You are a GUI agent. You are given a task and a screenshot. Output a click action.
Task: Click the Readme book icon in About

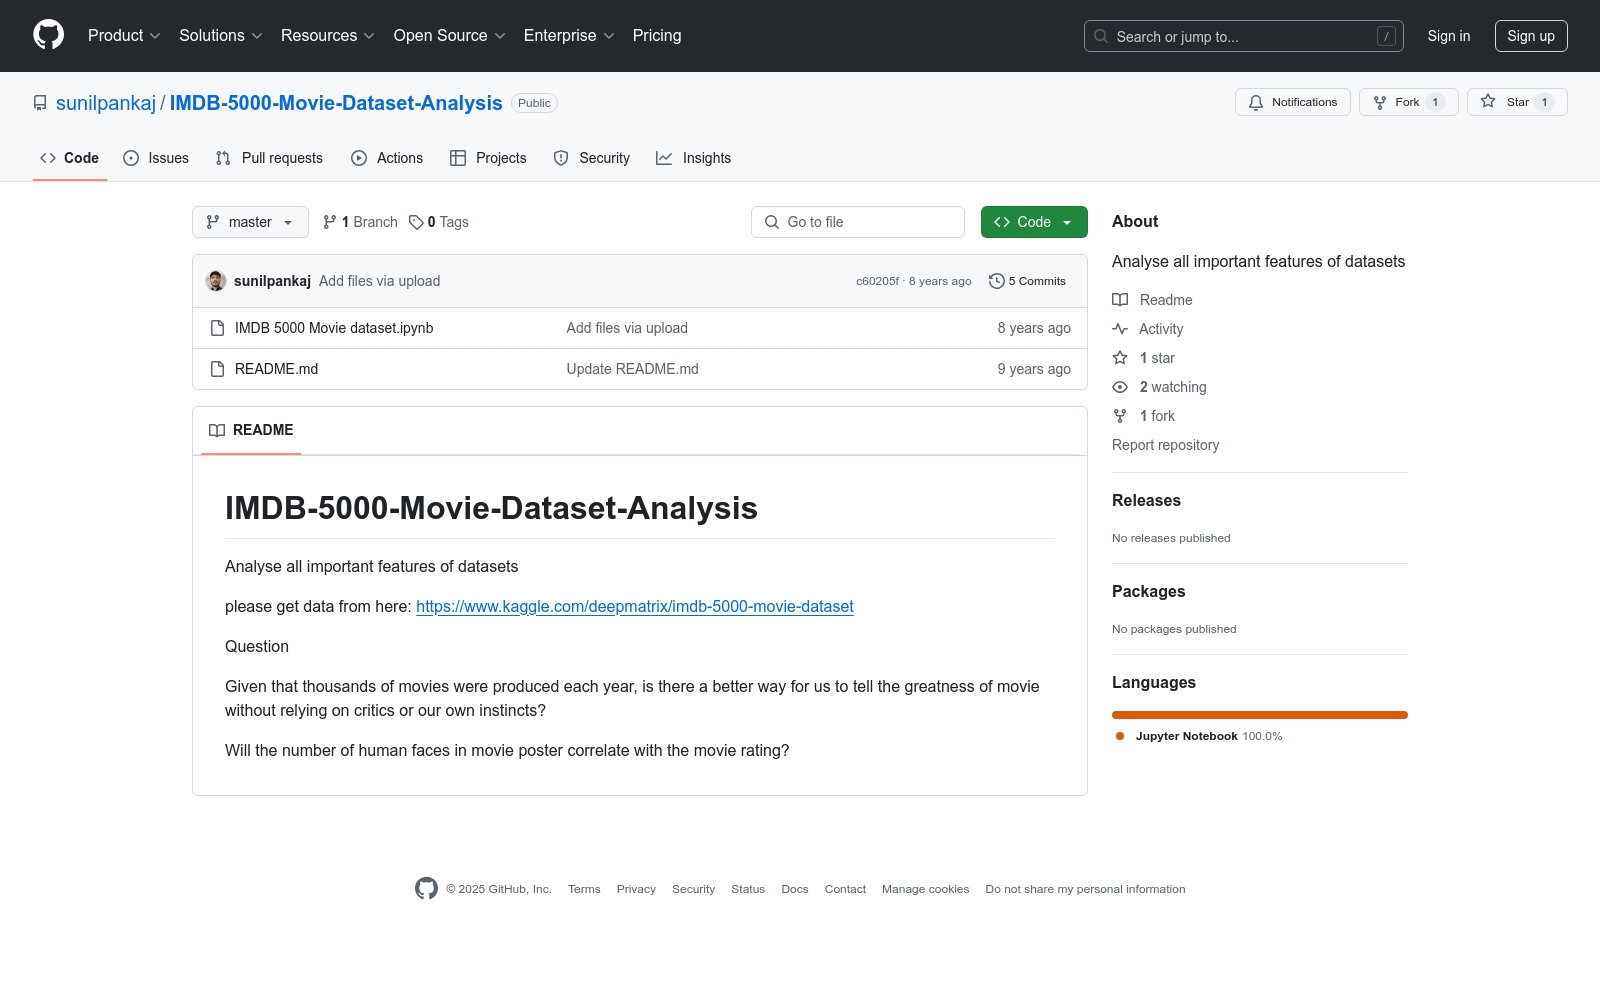point(1120,300)
